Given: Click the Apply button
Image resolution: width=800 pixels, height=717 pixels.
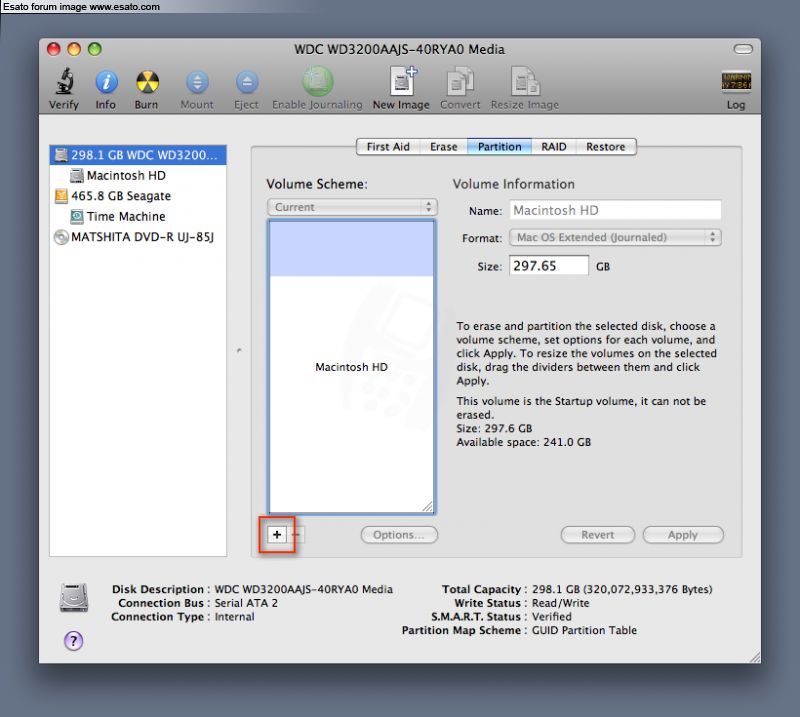Looking at the screenshot, I should [x=683, y=535].
